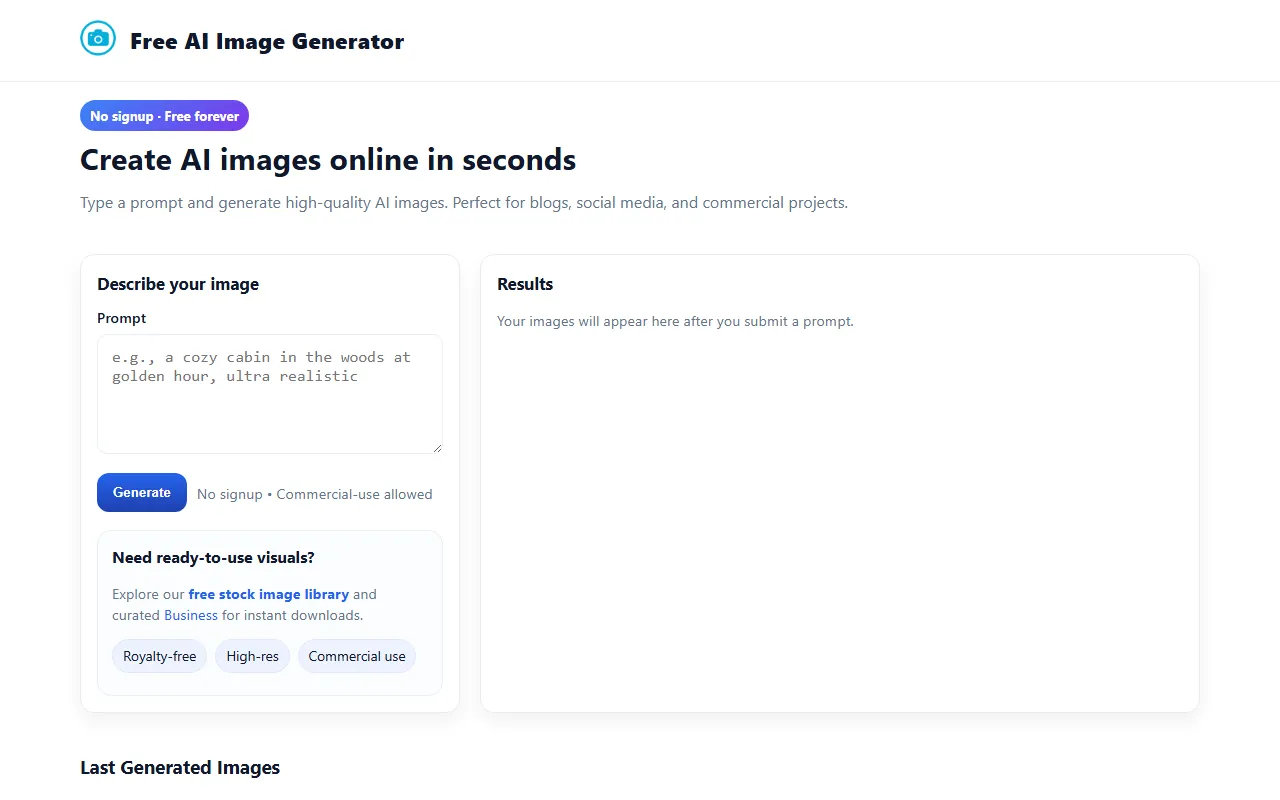Open the free stock image library link
Screen dimensions: 1280x800
point(268,594)
